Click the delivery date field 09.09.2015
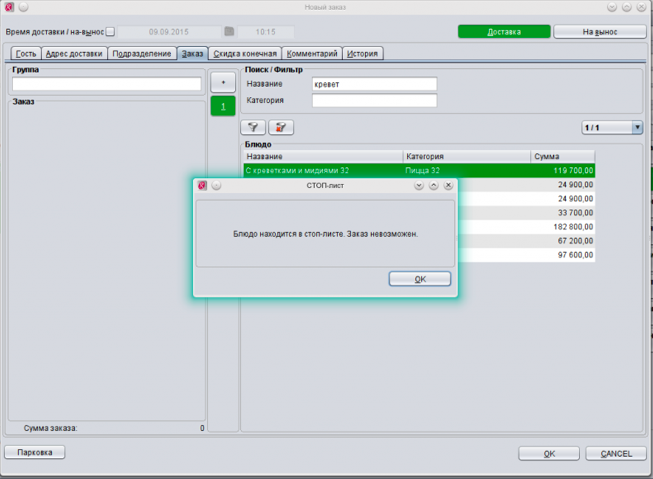The width and height of the screenshot is (653, 479). (169, 32)
